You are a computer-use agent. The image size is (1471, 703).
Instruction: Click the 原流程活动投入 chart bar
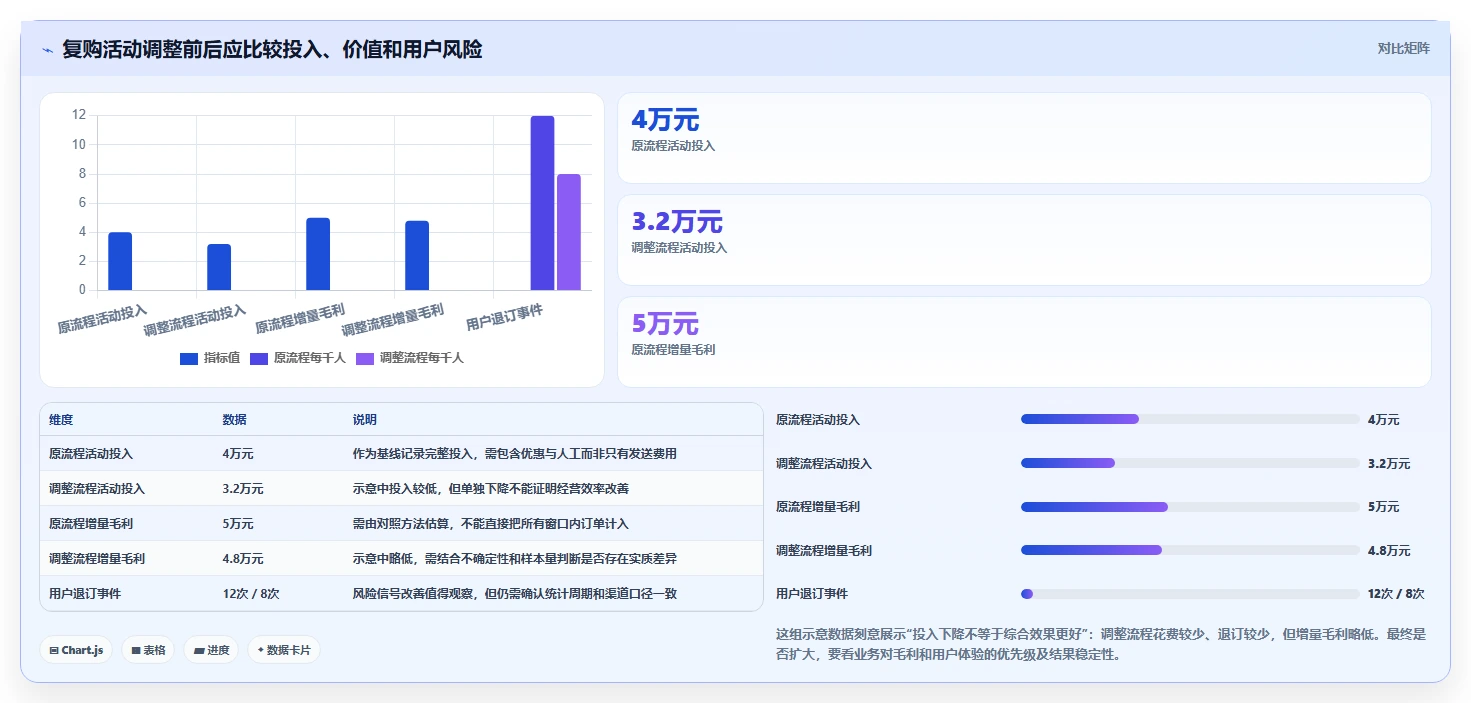[120, 261]
